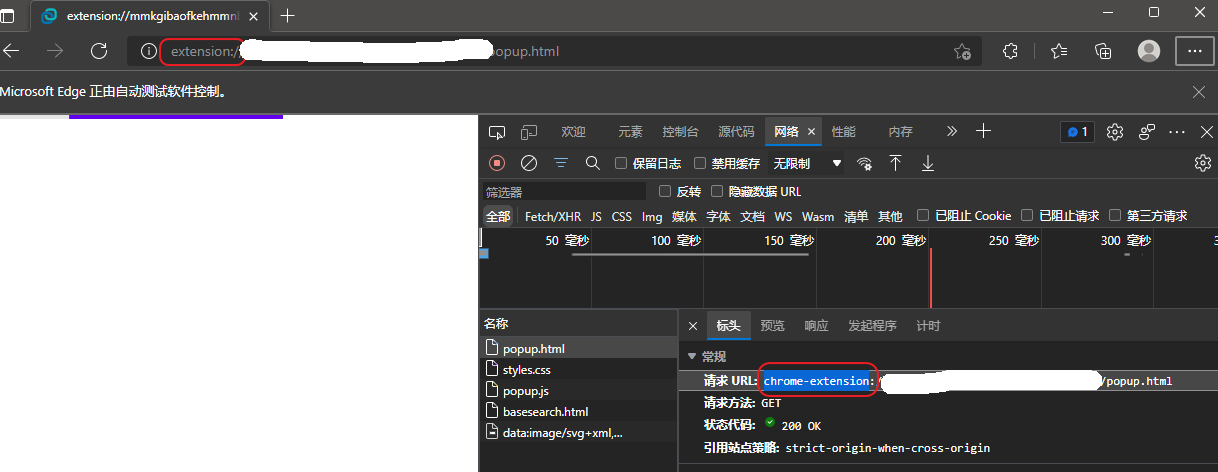
Task: Toggle the device emulation icon
Action: pyautogui.click(x=529, y=132)
